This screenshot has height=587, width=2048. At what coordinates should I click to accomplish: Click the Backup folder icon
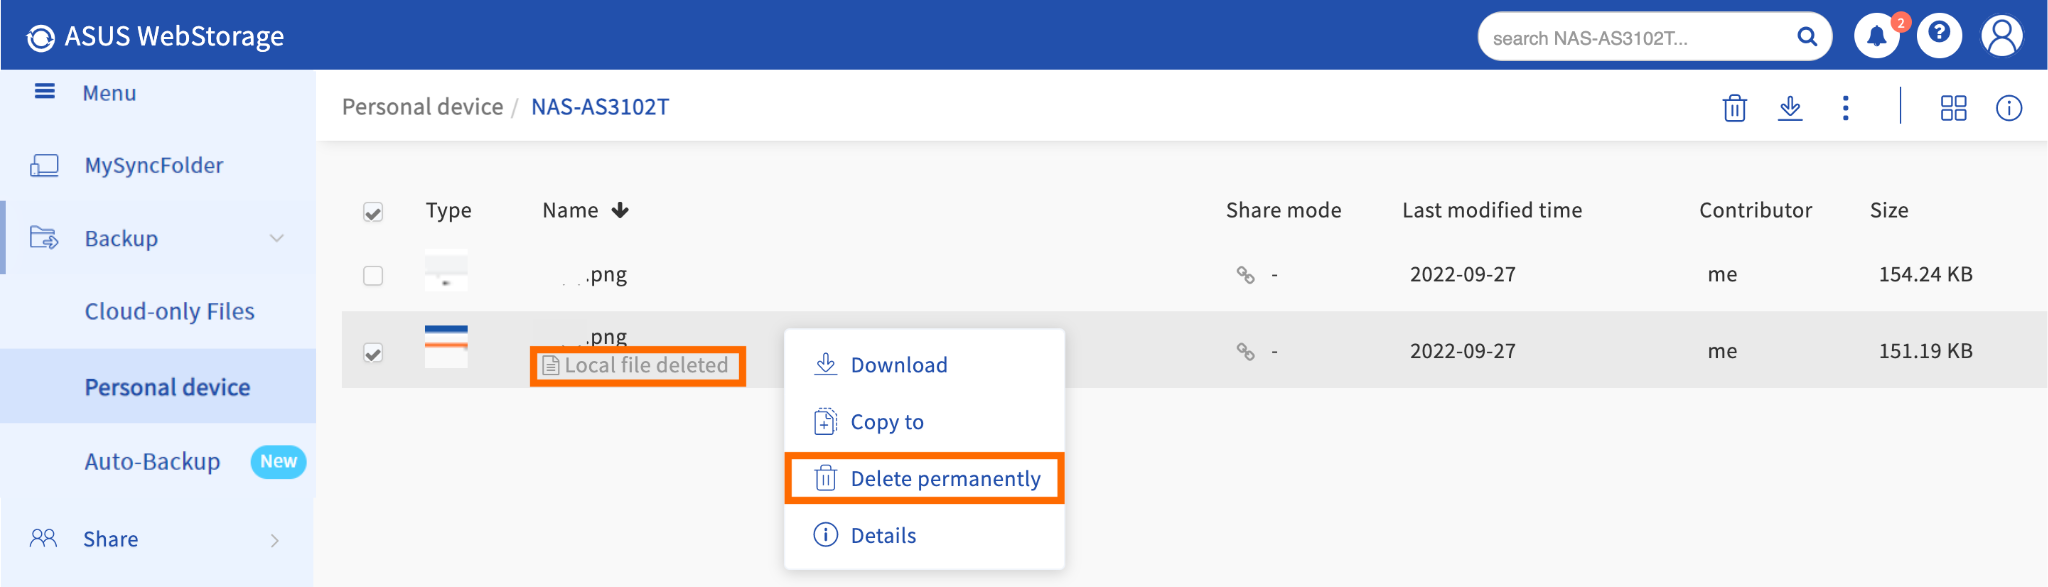tap(44, 238)
